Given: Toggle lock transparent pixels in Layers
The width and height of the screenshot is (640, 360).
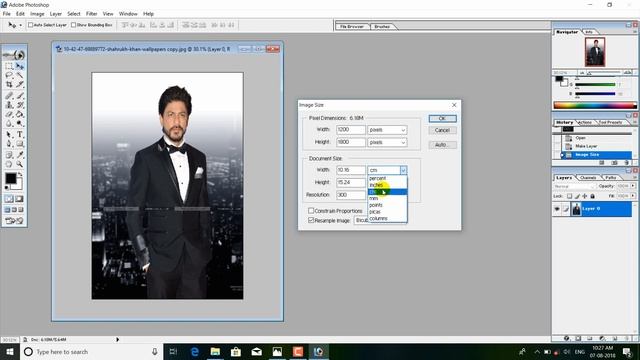Looking at the screenshot, I should coord(570,196).
